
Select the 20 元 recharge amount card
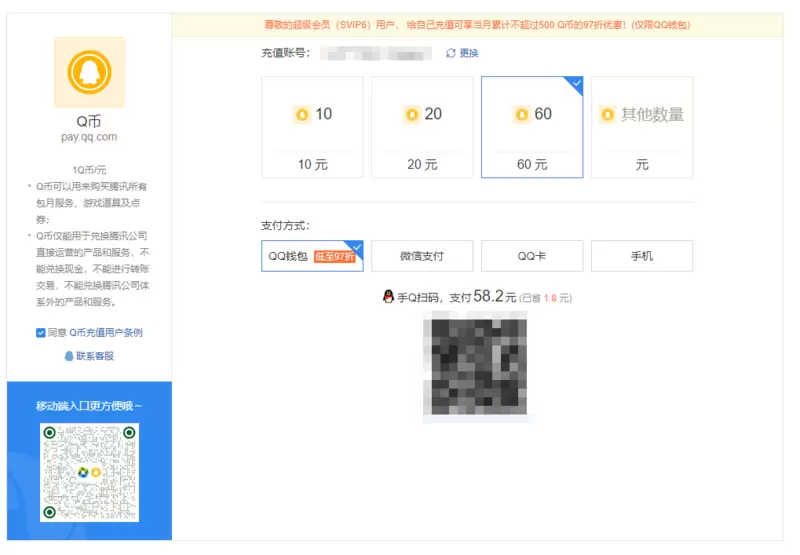tap(422, 127)
